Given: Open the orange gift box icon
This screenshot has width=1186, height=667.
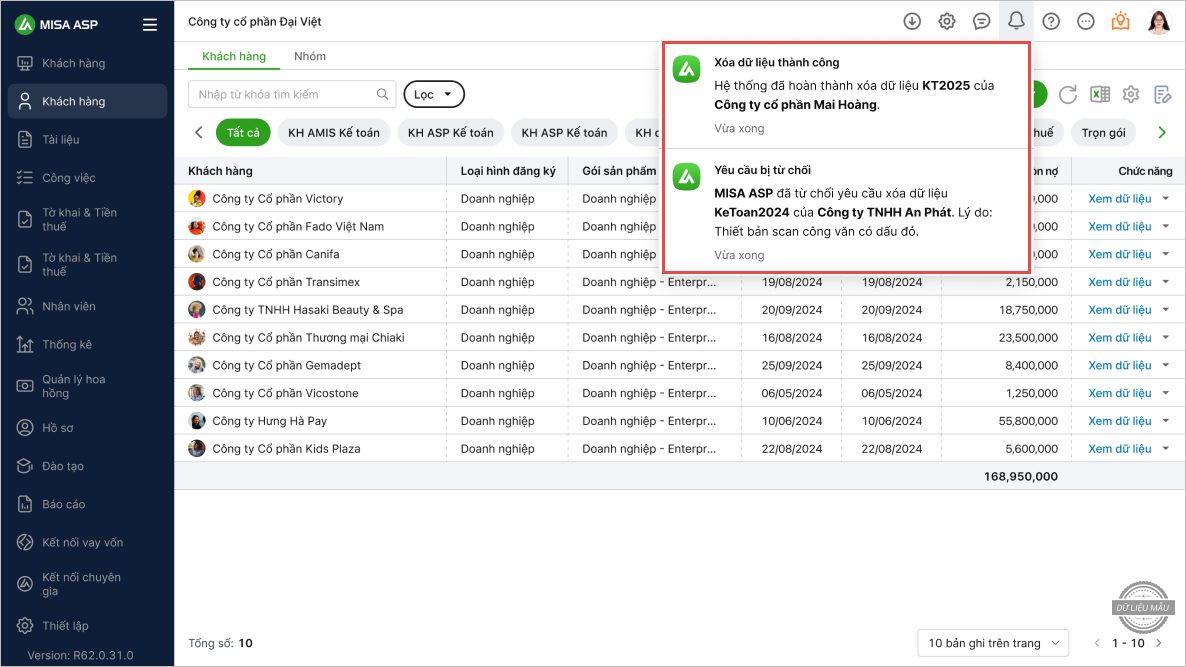Looking at the screenshot, I should pyautogui.click(x=1121, y=21).
